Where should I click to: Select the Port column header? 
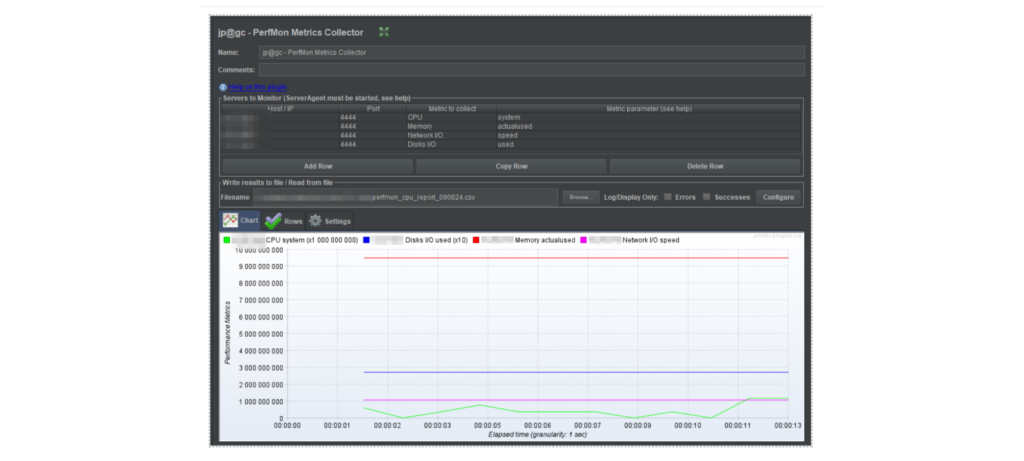373,108
